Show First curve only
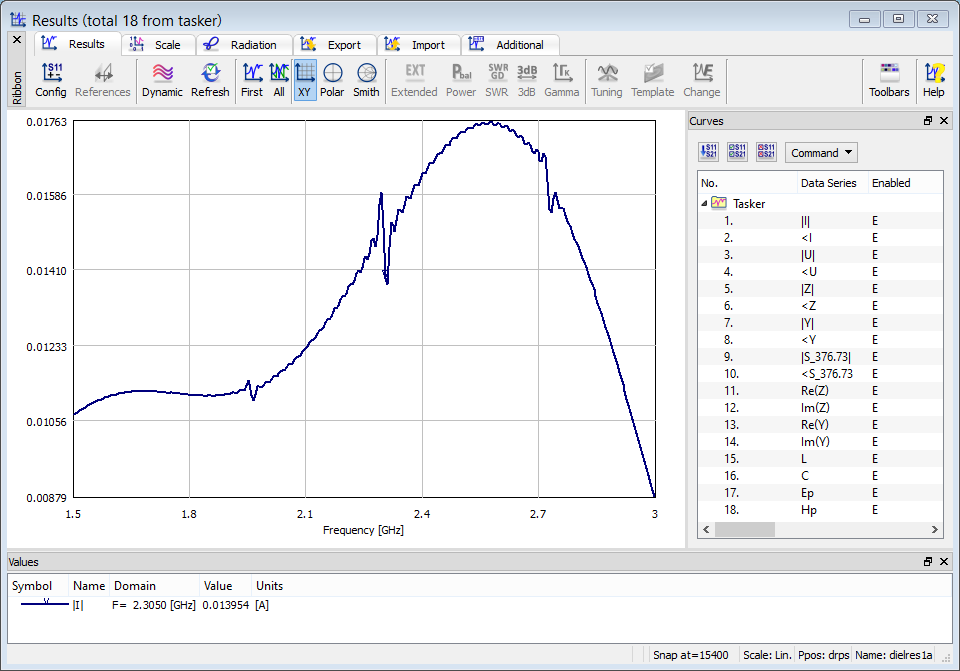The height and width of the screenshot is (671, 960). point(252,80)
